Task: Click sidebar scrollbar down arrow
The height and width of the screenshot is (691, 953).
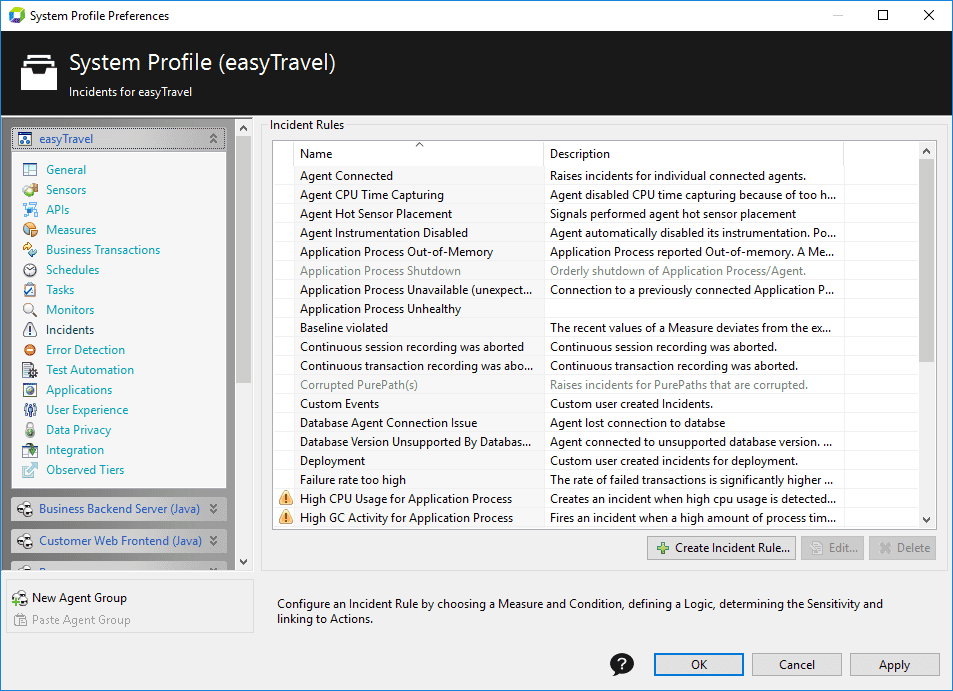Action: coord(244,562)
